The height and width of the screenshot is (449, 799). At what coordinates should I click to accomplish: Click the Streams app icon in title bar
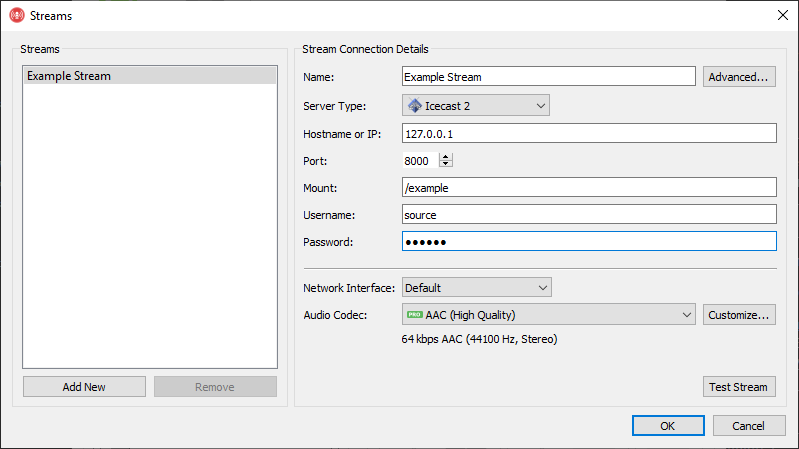coord(16,16)
